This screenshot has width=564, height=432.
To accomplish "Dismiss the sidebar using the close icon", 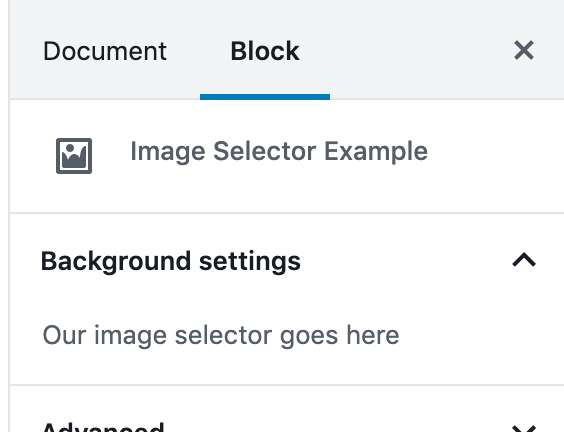I will [524, 50].
